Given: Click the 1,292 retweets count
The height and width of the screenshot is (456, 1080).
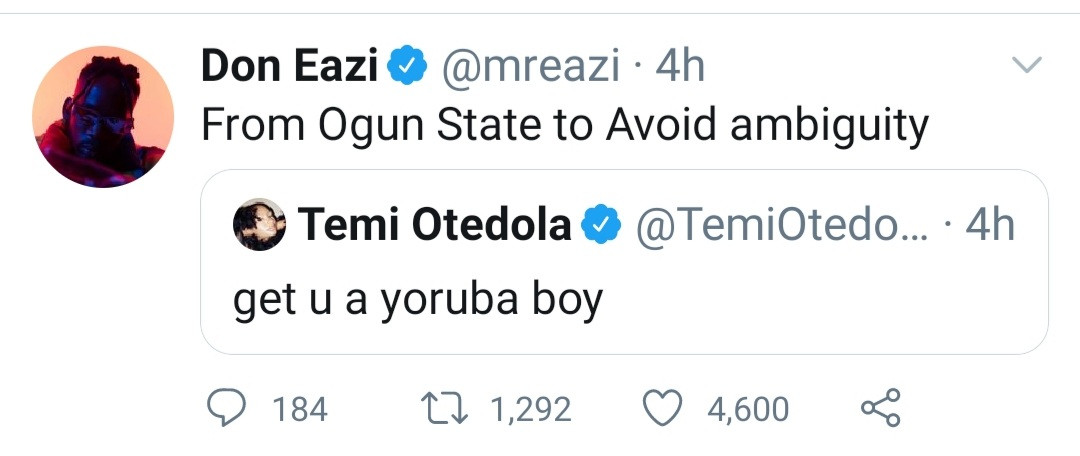Looking at the screenshot, I should click(530, 409).
